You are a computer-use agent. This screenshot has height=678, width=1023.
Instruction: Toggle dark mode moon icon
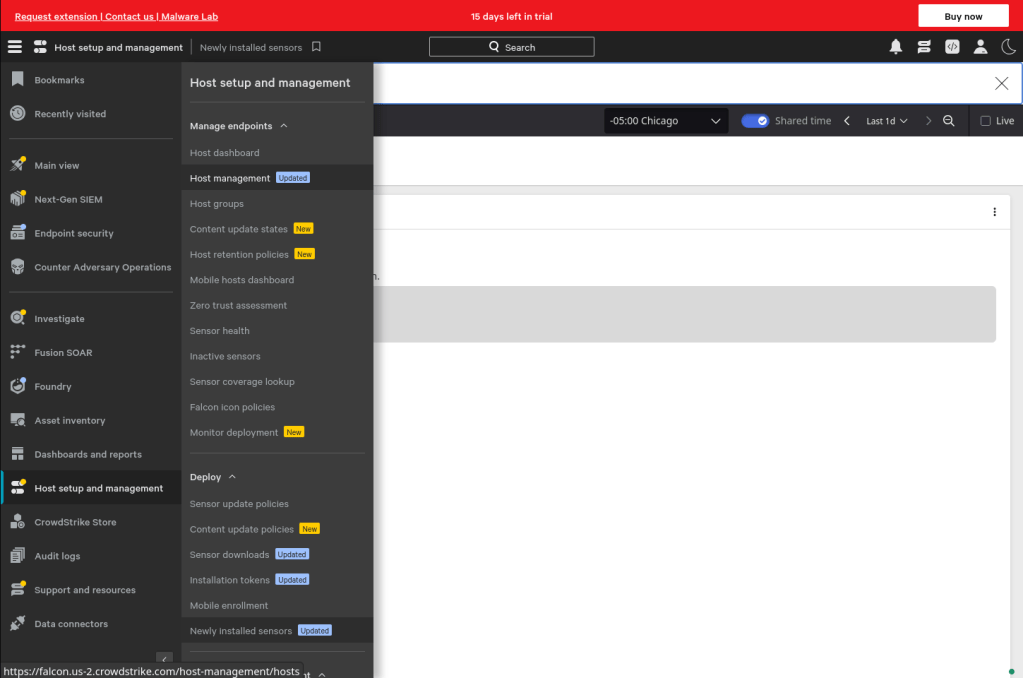(1008, 47)
